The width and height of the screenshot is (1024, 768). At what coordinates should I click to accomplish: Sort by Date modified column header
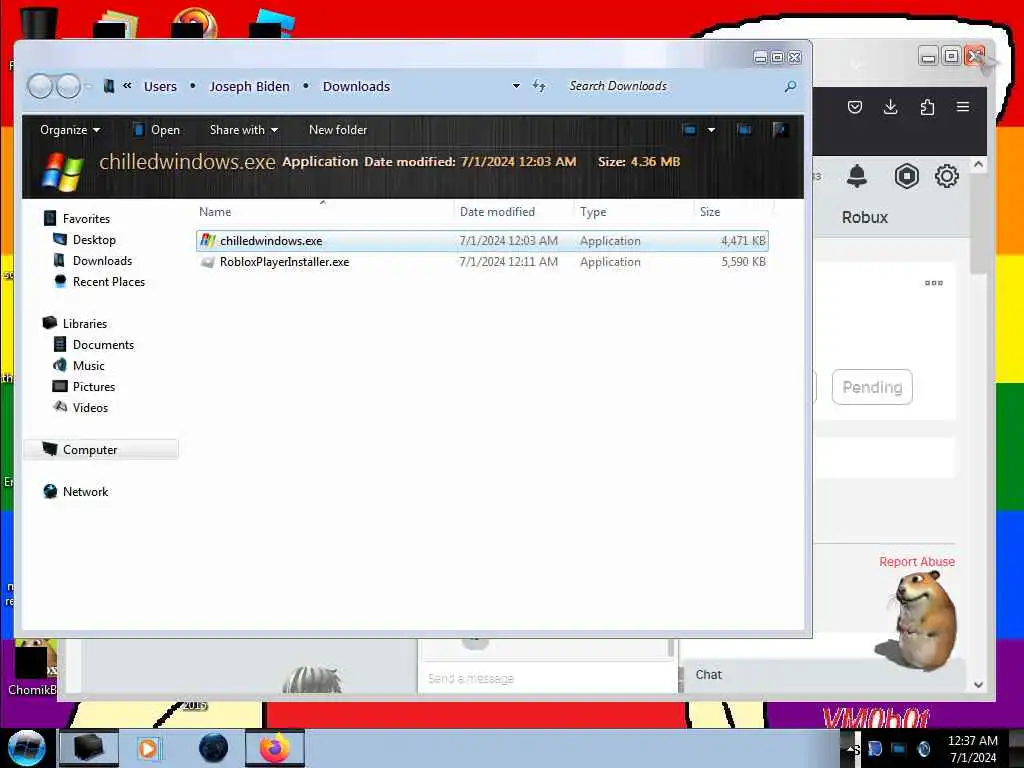click(513, 212)
